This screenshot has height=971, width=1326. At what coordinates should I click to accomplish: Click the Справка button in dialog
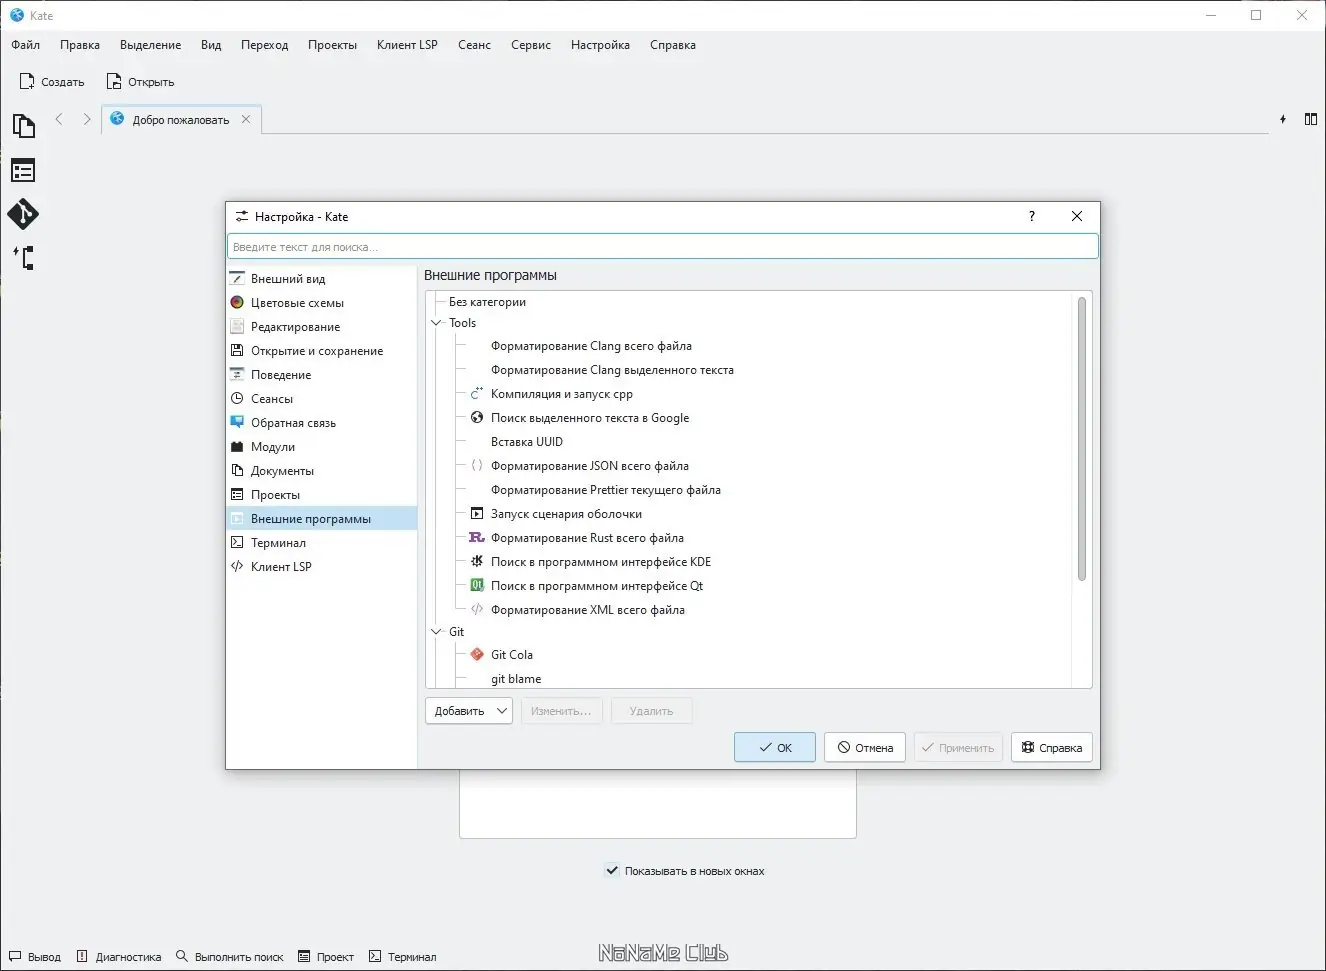[1052, 747]
